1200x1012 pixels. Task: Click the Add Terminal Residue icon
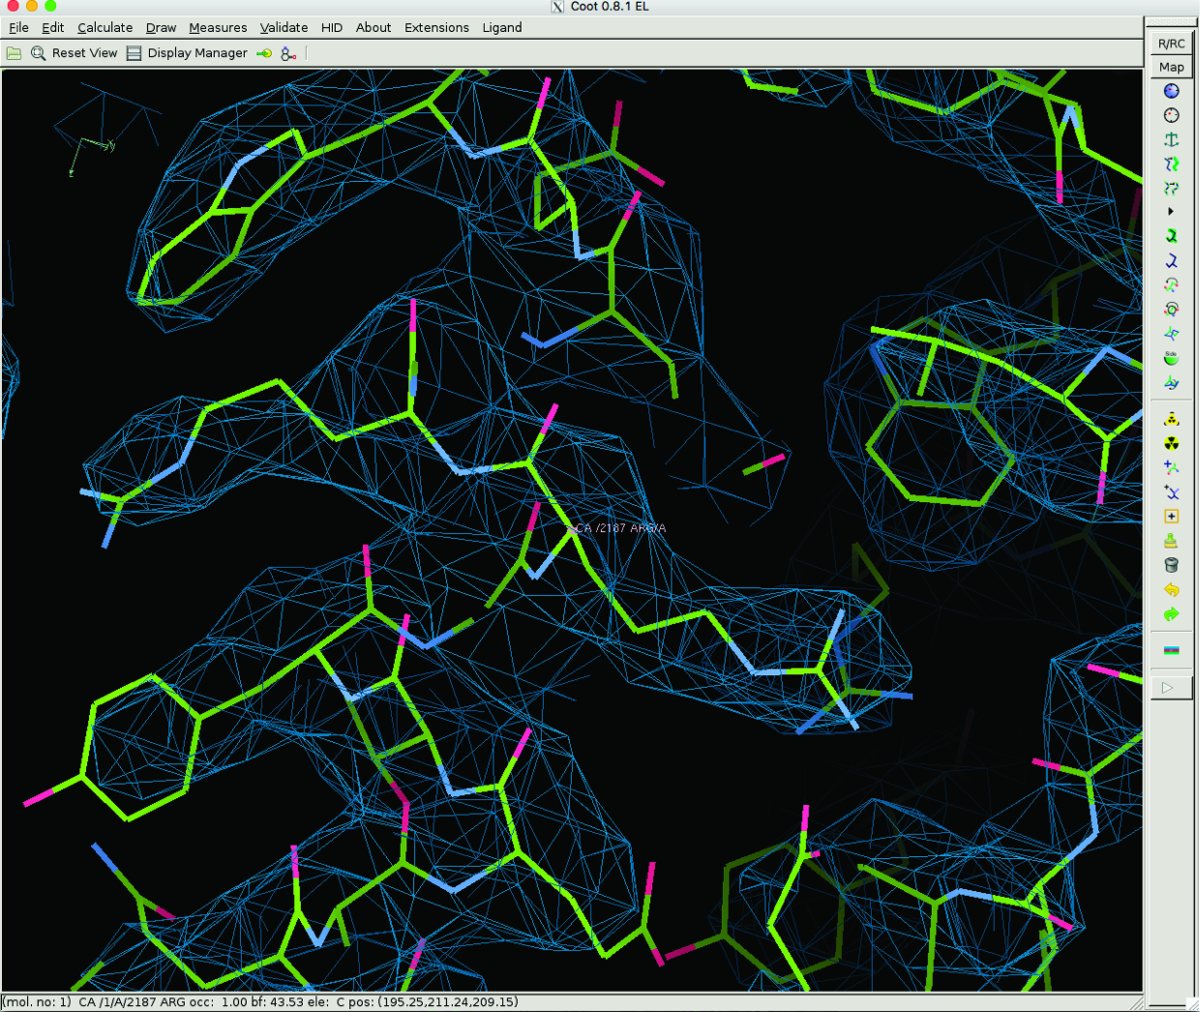[1171, 467]
